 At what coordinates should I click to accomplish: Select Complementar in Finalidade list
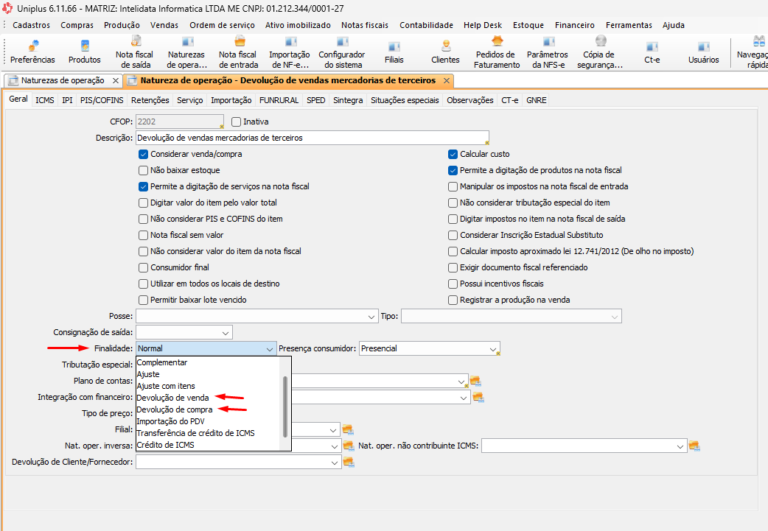(162, 362)
